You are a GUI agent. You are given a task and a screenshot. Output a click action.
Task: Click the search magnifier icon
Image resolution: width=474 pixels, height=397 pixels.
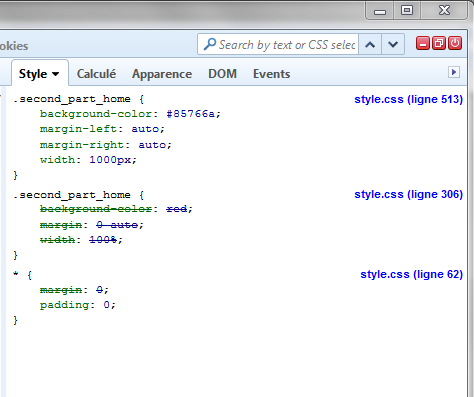click(210, 44)
